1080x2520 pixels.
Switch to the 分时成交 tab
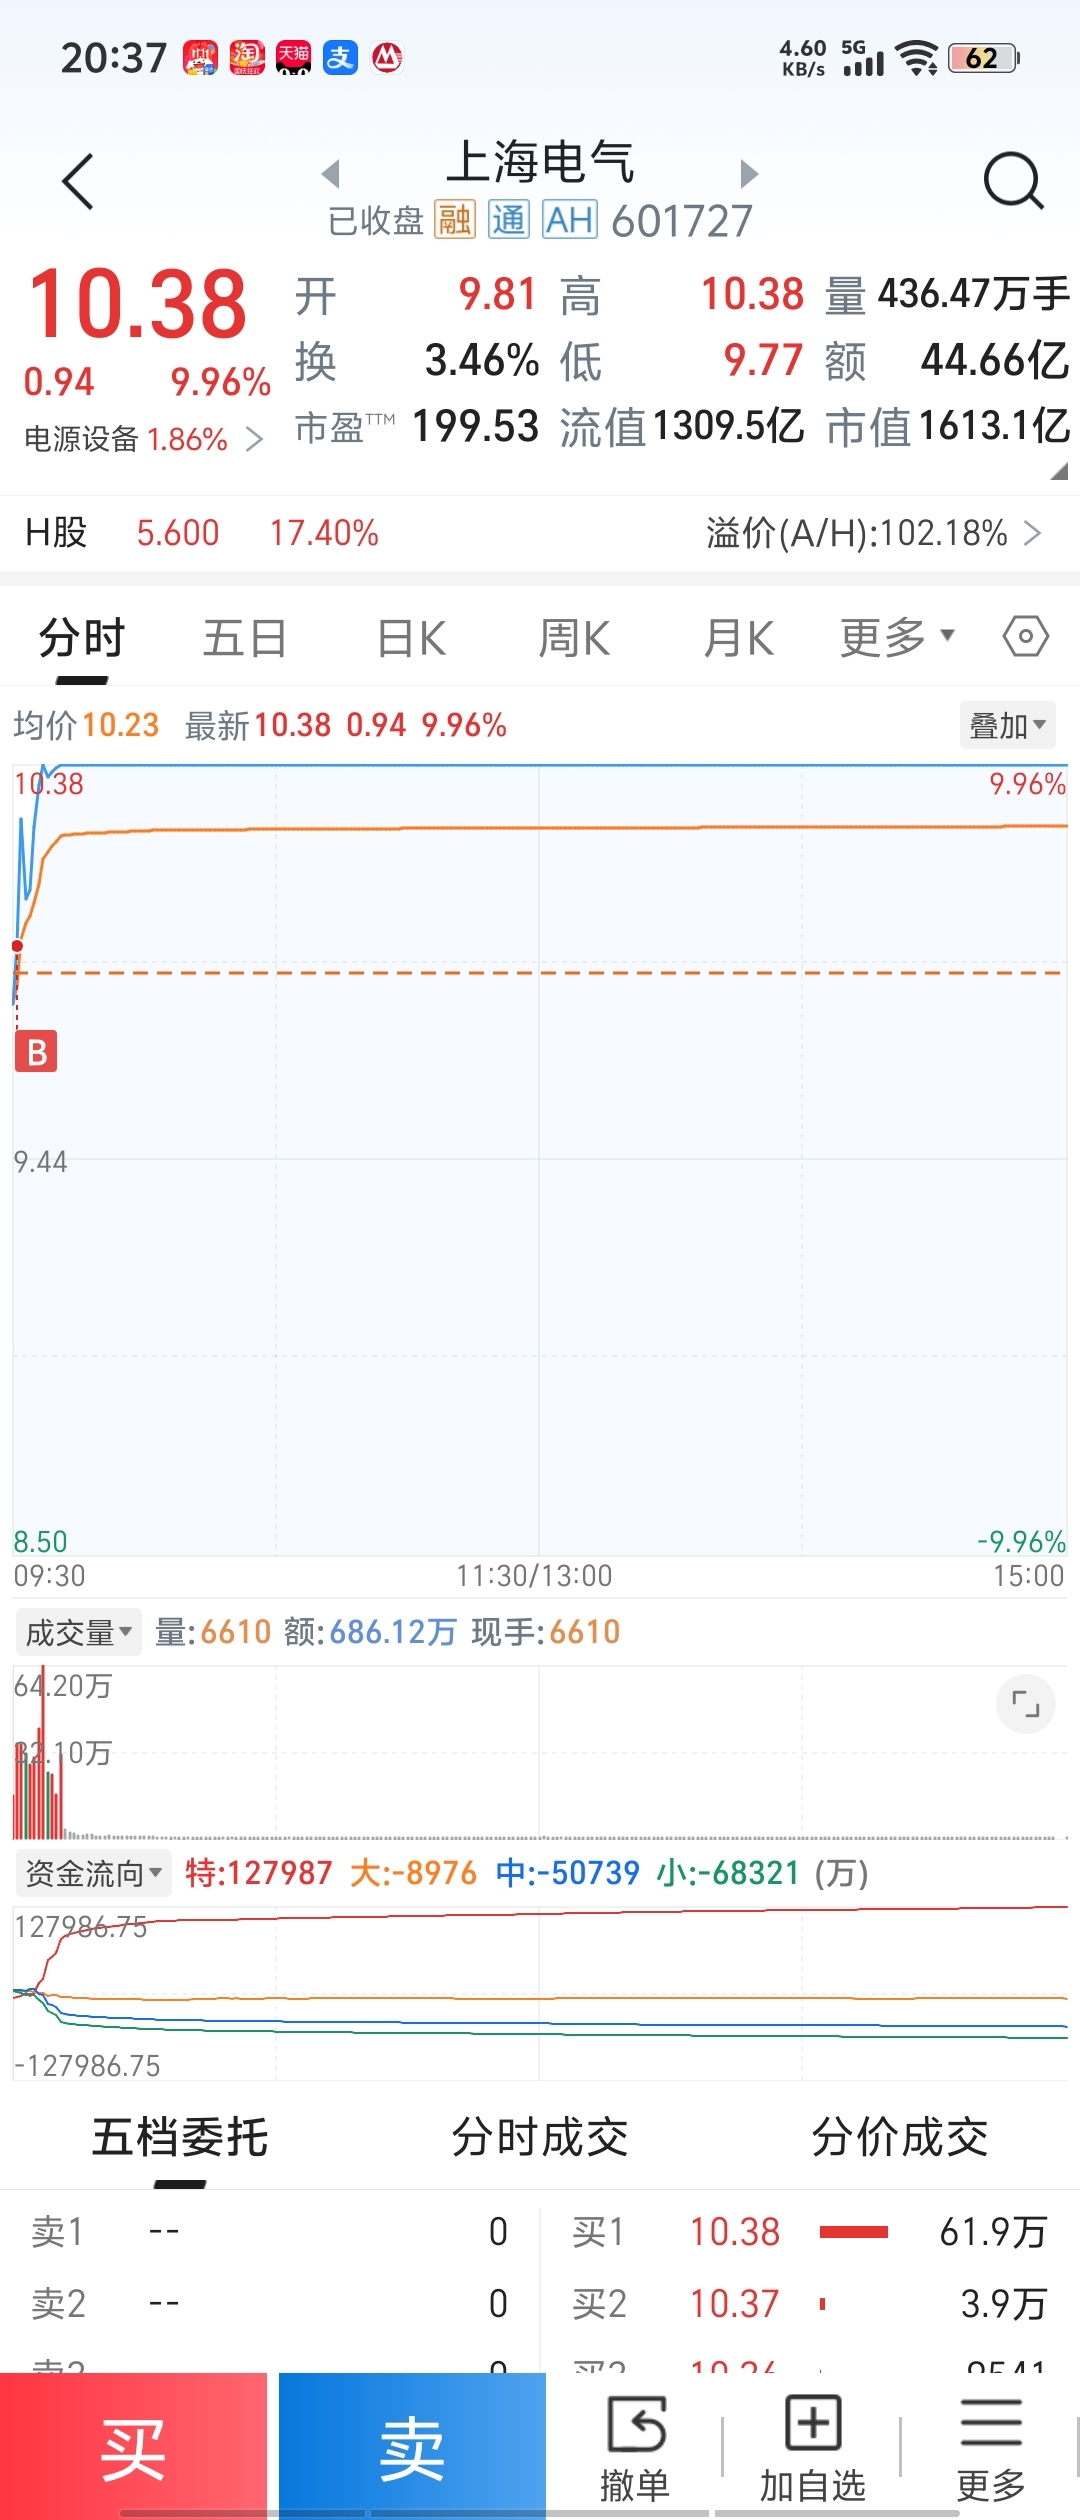[x=540, y=2137]
